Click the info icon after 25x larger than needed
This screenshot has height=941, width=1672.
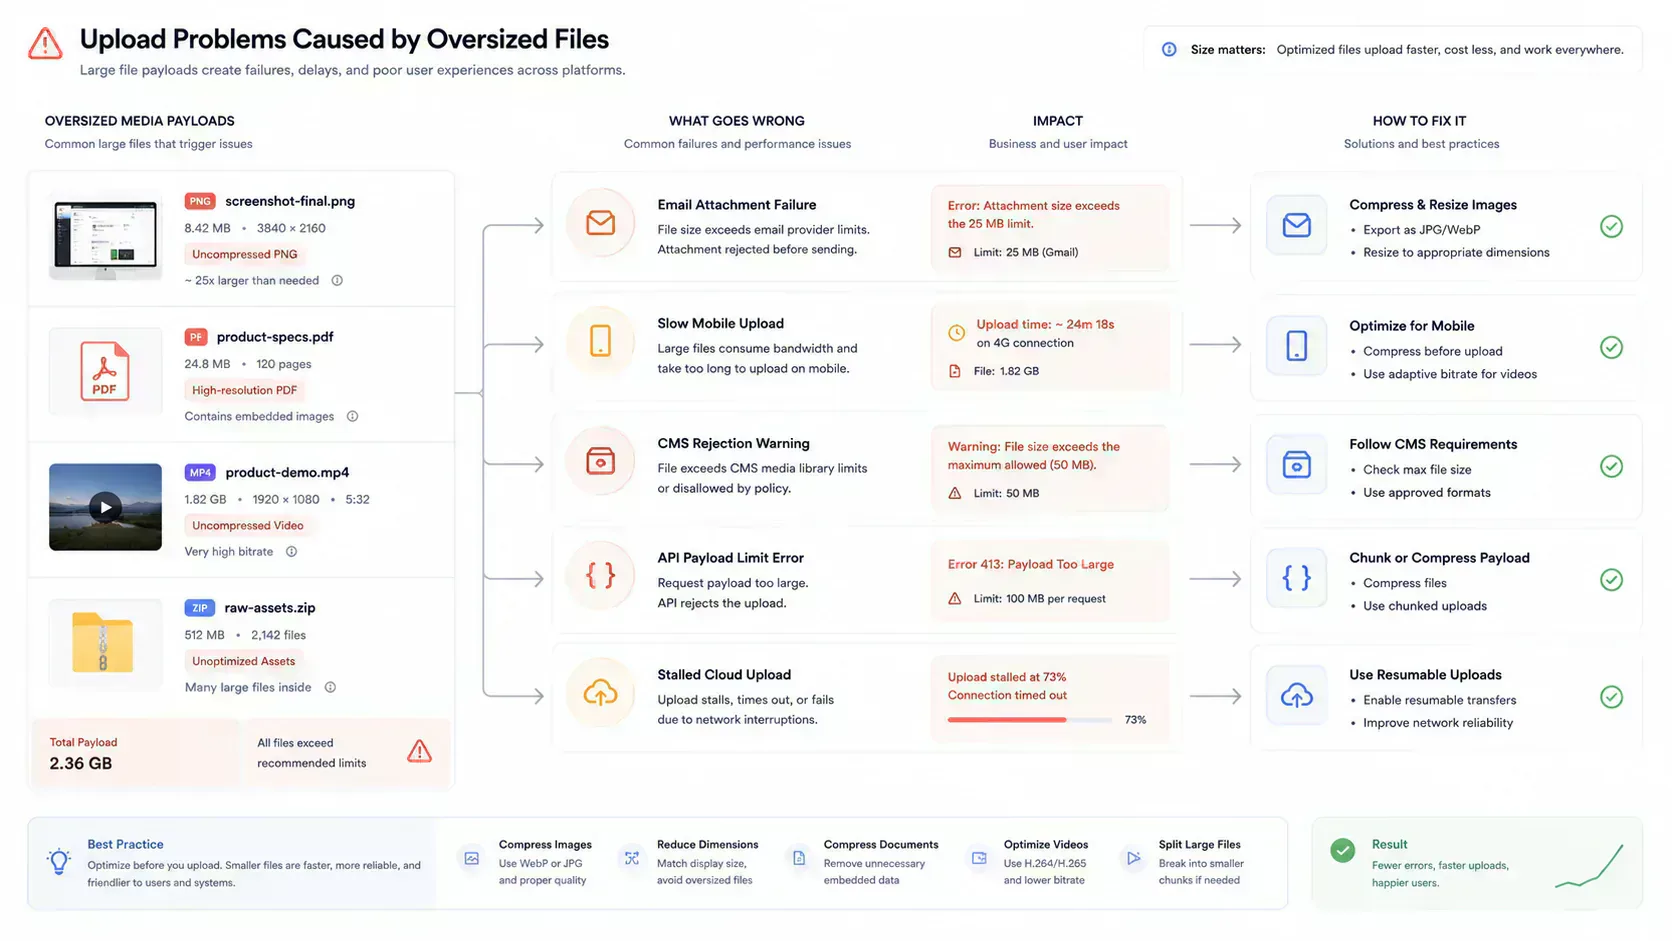pos(337,281)
